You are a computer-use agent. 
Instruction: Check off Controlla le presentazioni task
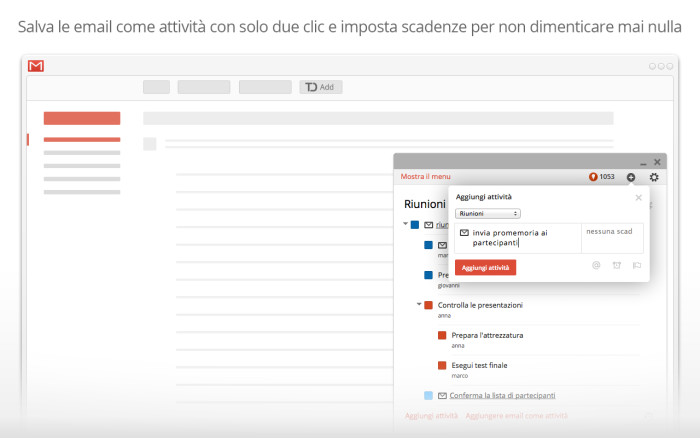[428, 305]
